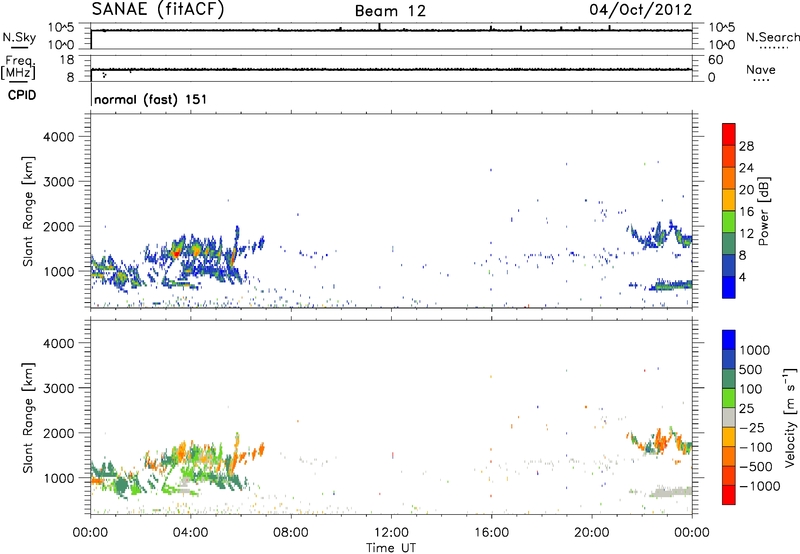Pick the -500 to -1000 orange-red Velocity swatch
Image resolution: width=800 pixels, height=554 pixels.
click(729, 475)
